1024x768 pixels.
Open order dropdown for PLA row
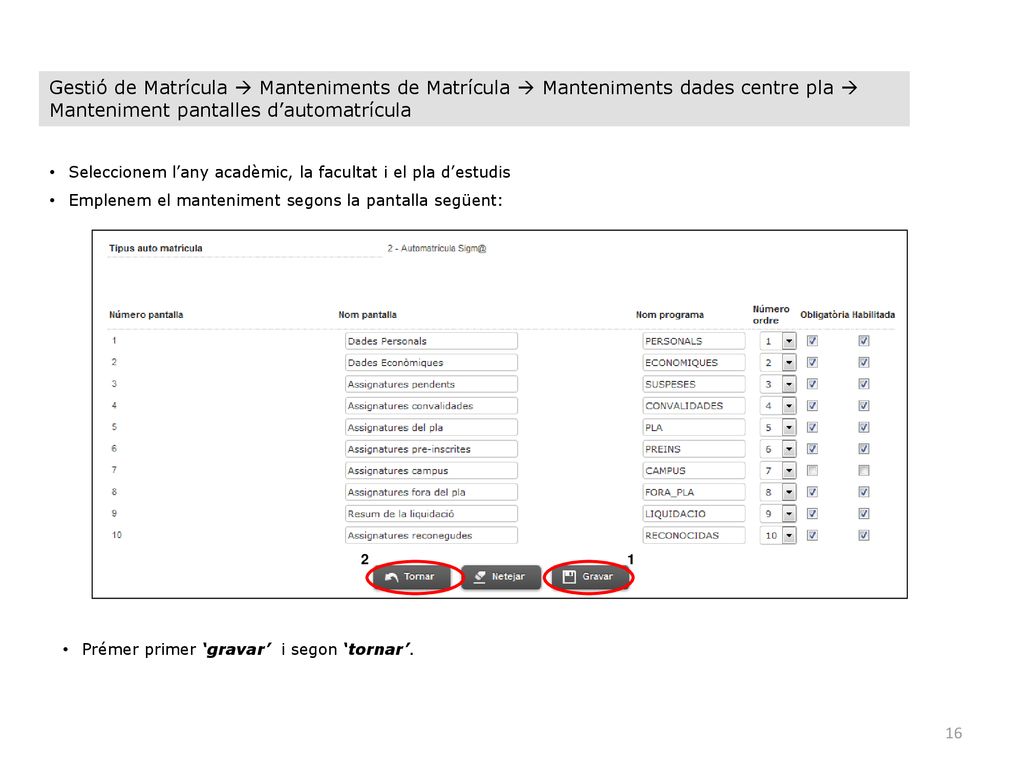pos(789,427)
